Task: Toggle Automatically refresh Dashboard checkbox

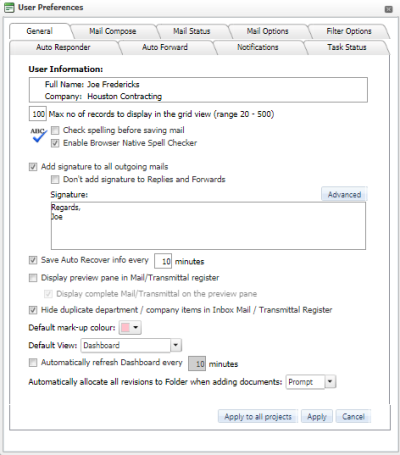Action: click(x=33, y=362)
